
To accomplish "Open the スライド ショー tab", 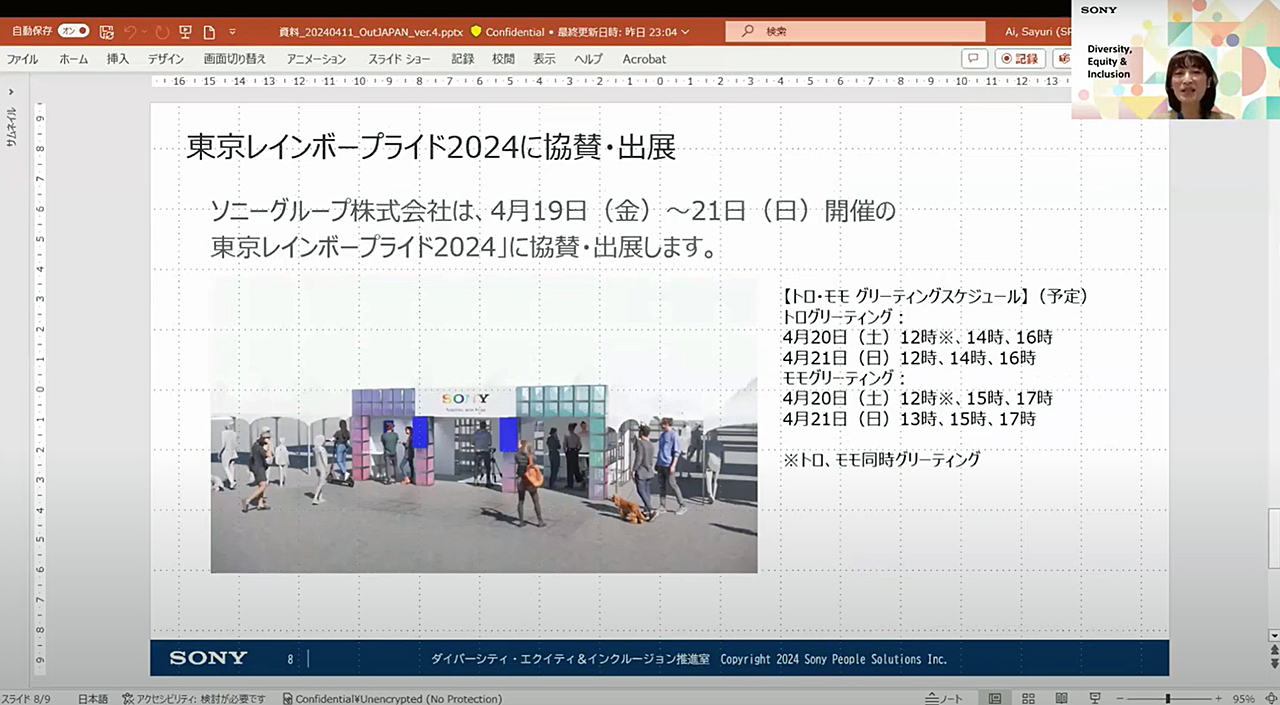I will click(x=399, y=59).
